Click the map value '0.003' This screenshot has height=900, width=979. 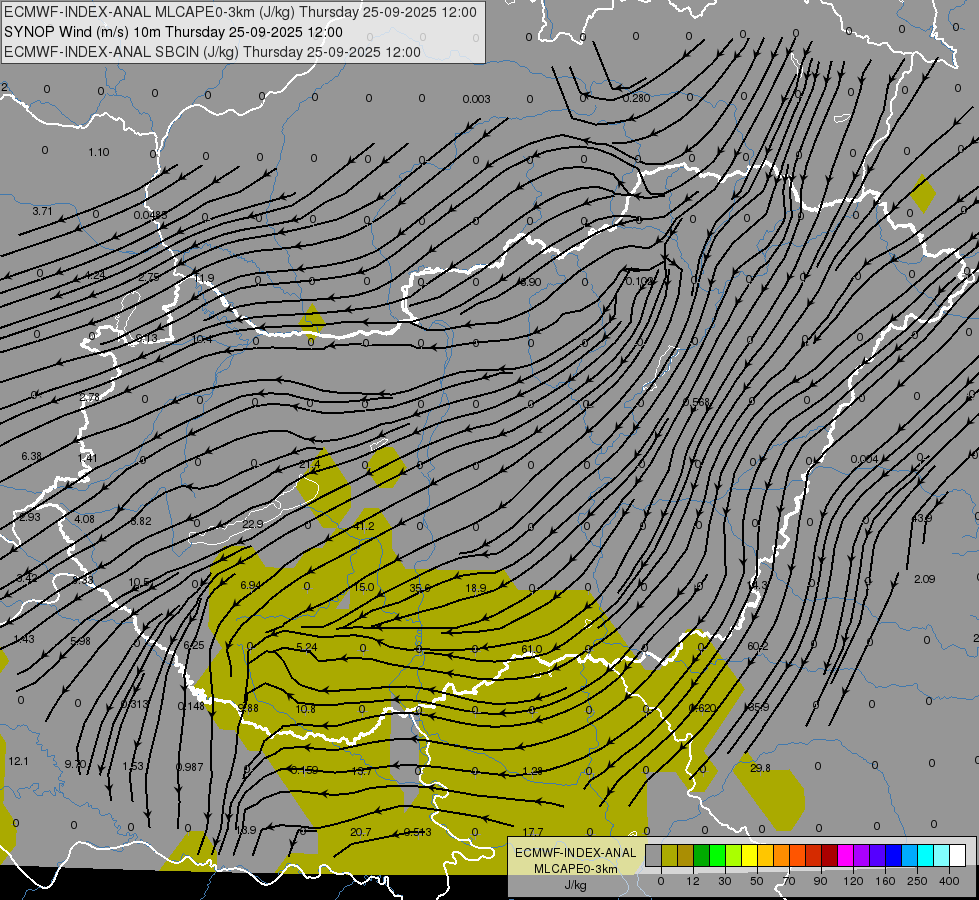[476, 99]
